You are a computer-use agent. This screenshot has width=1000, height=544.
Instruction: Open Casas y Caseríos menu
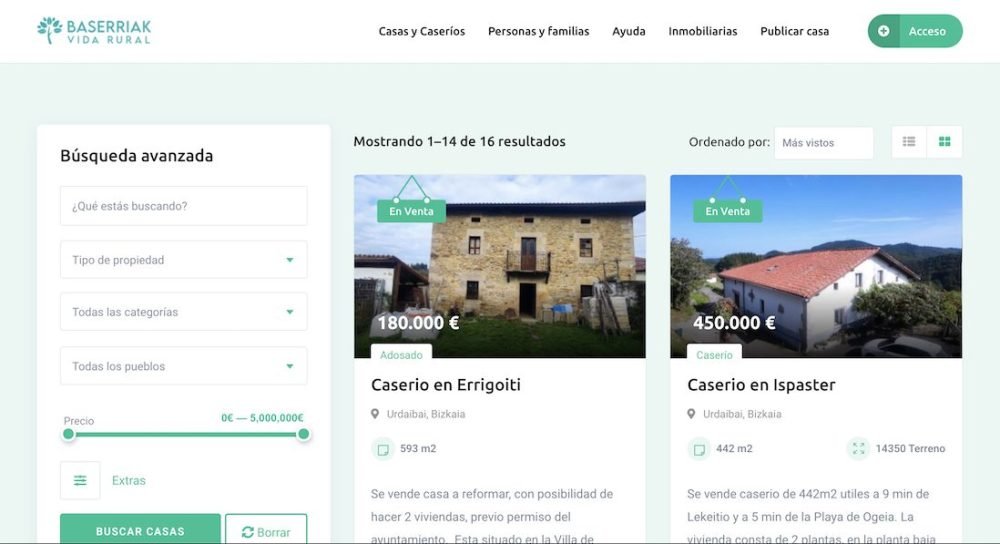tap(422, 31)
